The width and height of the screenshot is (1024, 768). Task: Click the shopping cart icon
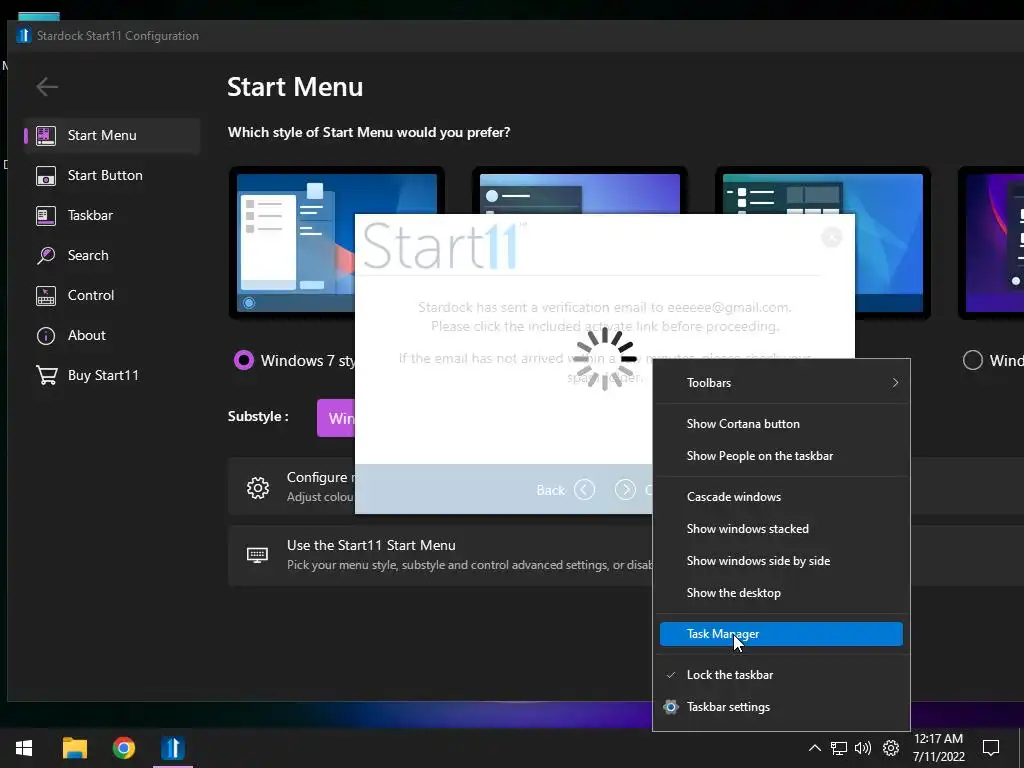pyautogui.click(x=46, y=375)
